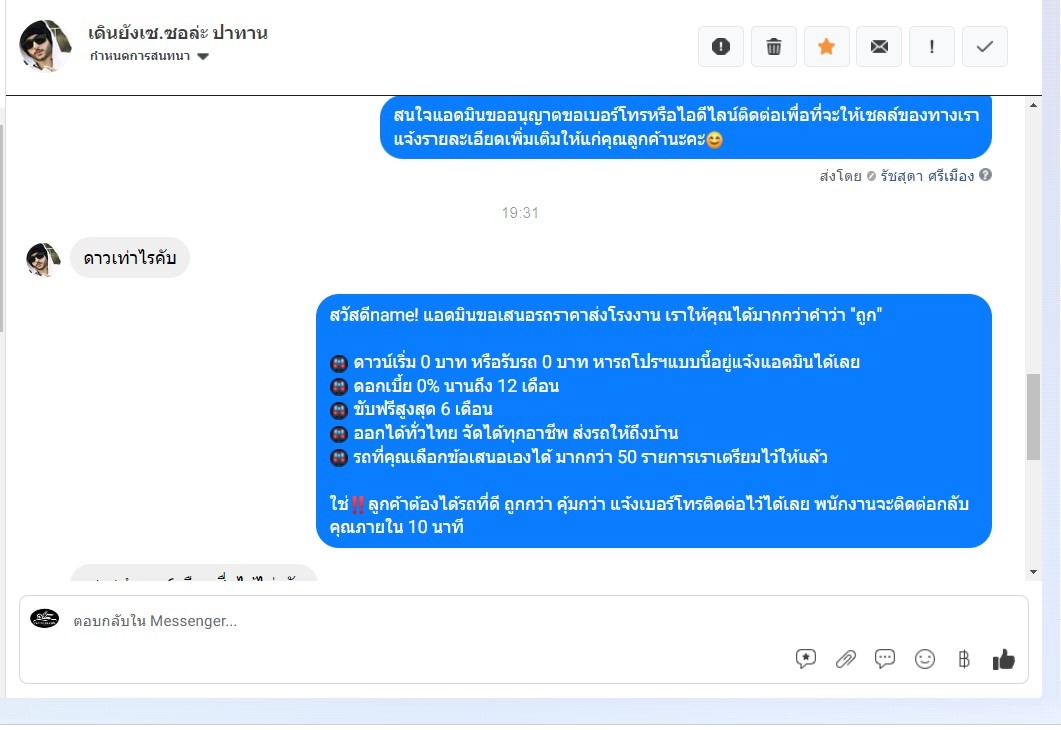Open the emoji picker smiley icon
Viewport: 1061px width, 730px height.
(924, 658)
